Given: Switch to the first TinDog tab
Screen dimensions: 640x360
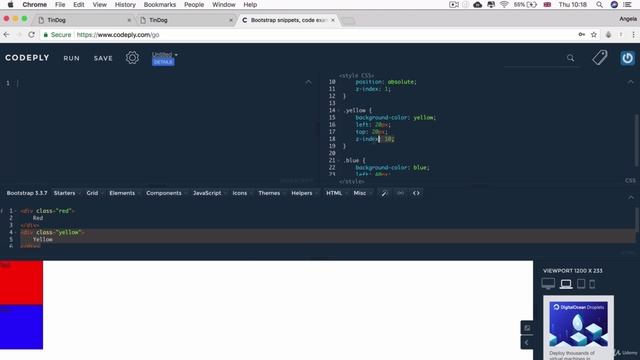Looking at the screenshot, I should (84, 20).
